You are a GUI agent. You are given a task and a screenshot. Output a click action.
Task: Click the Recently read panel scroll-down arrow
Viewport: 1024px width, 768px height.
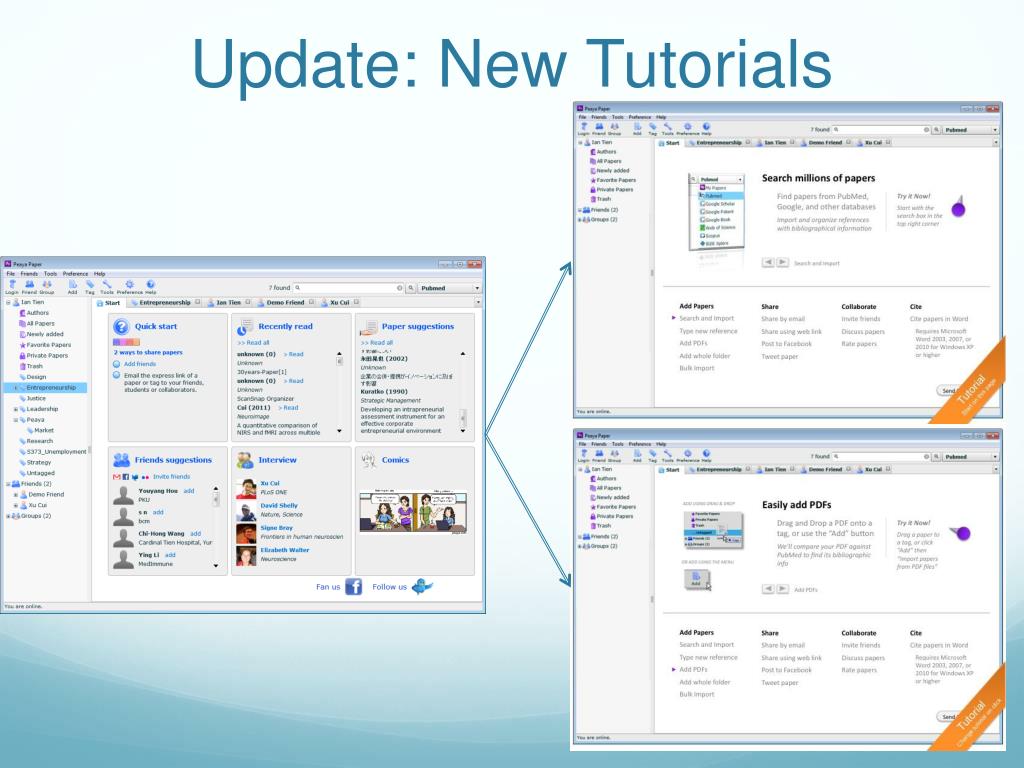coord(340,431)
